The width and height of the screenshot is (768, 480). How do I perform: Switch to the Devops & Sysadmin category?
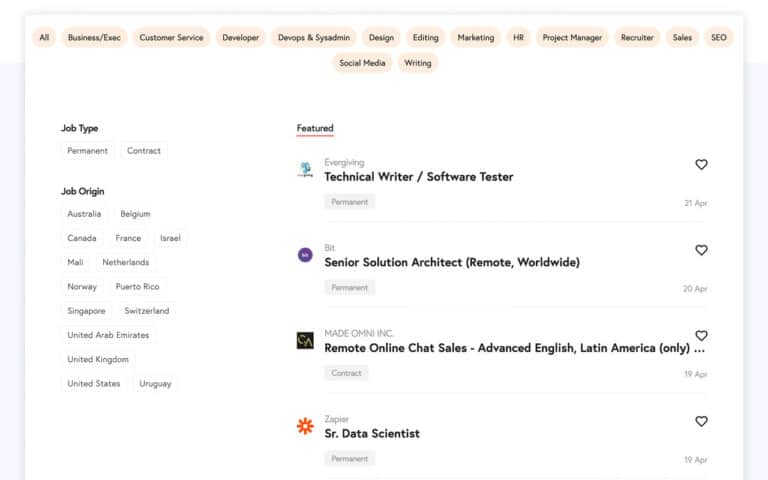coord(313,38)
